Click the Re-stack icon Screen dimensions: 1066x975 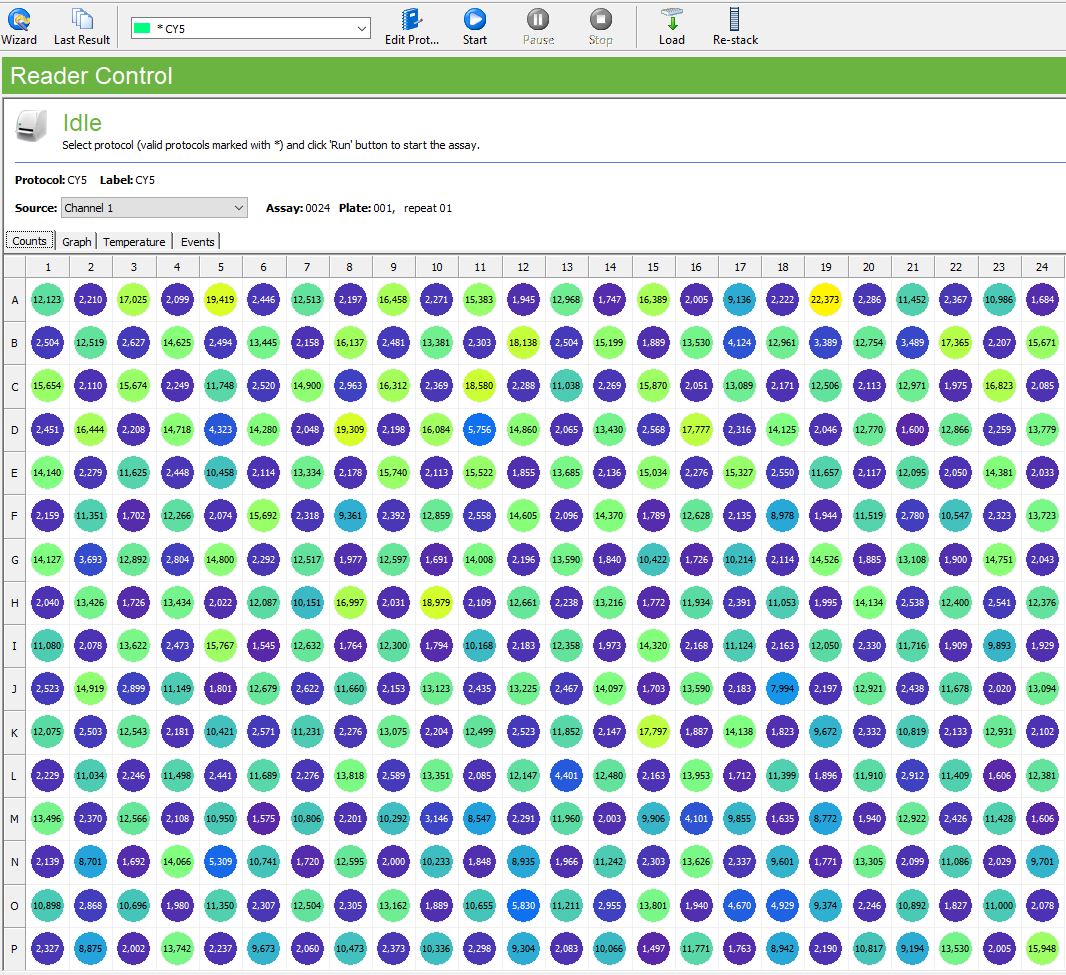coord(735,26)
